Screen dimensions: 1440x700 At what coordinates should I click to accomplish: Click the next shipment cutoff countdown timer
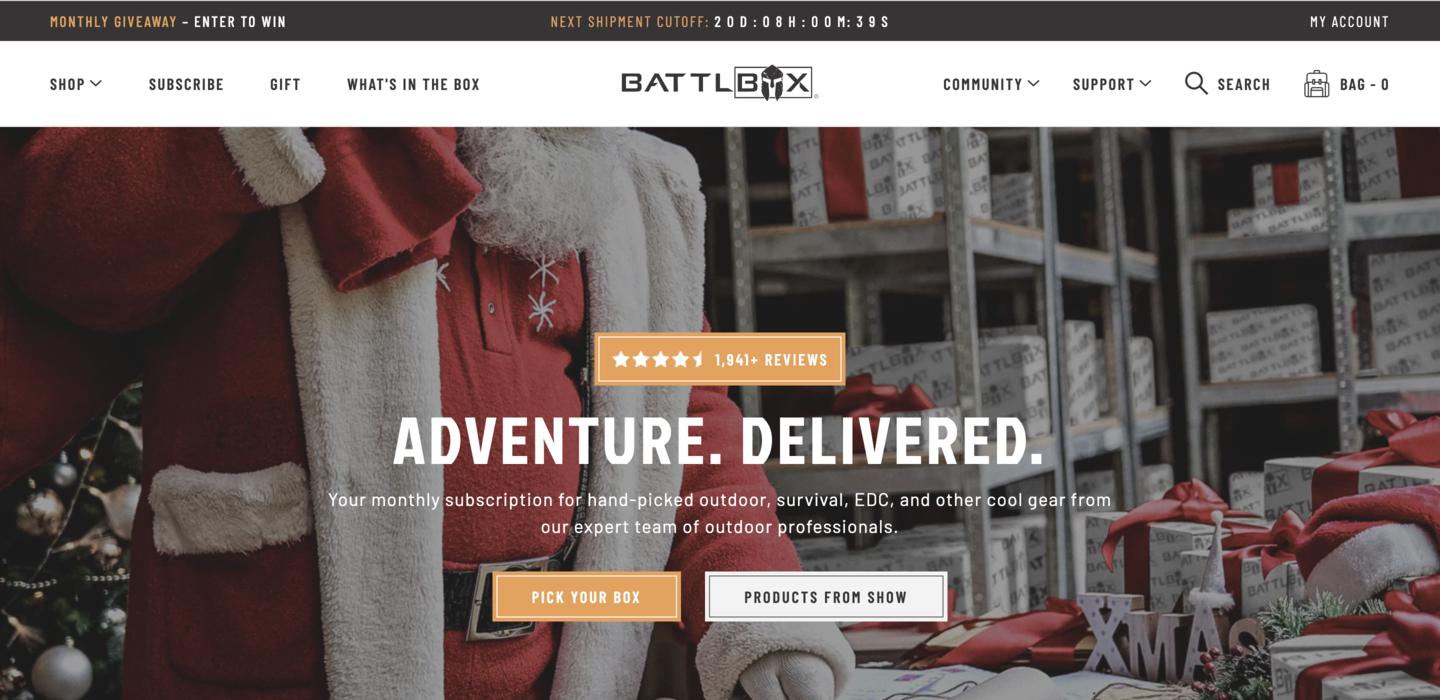pyautogui.click(x=802, y=21)
